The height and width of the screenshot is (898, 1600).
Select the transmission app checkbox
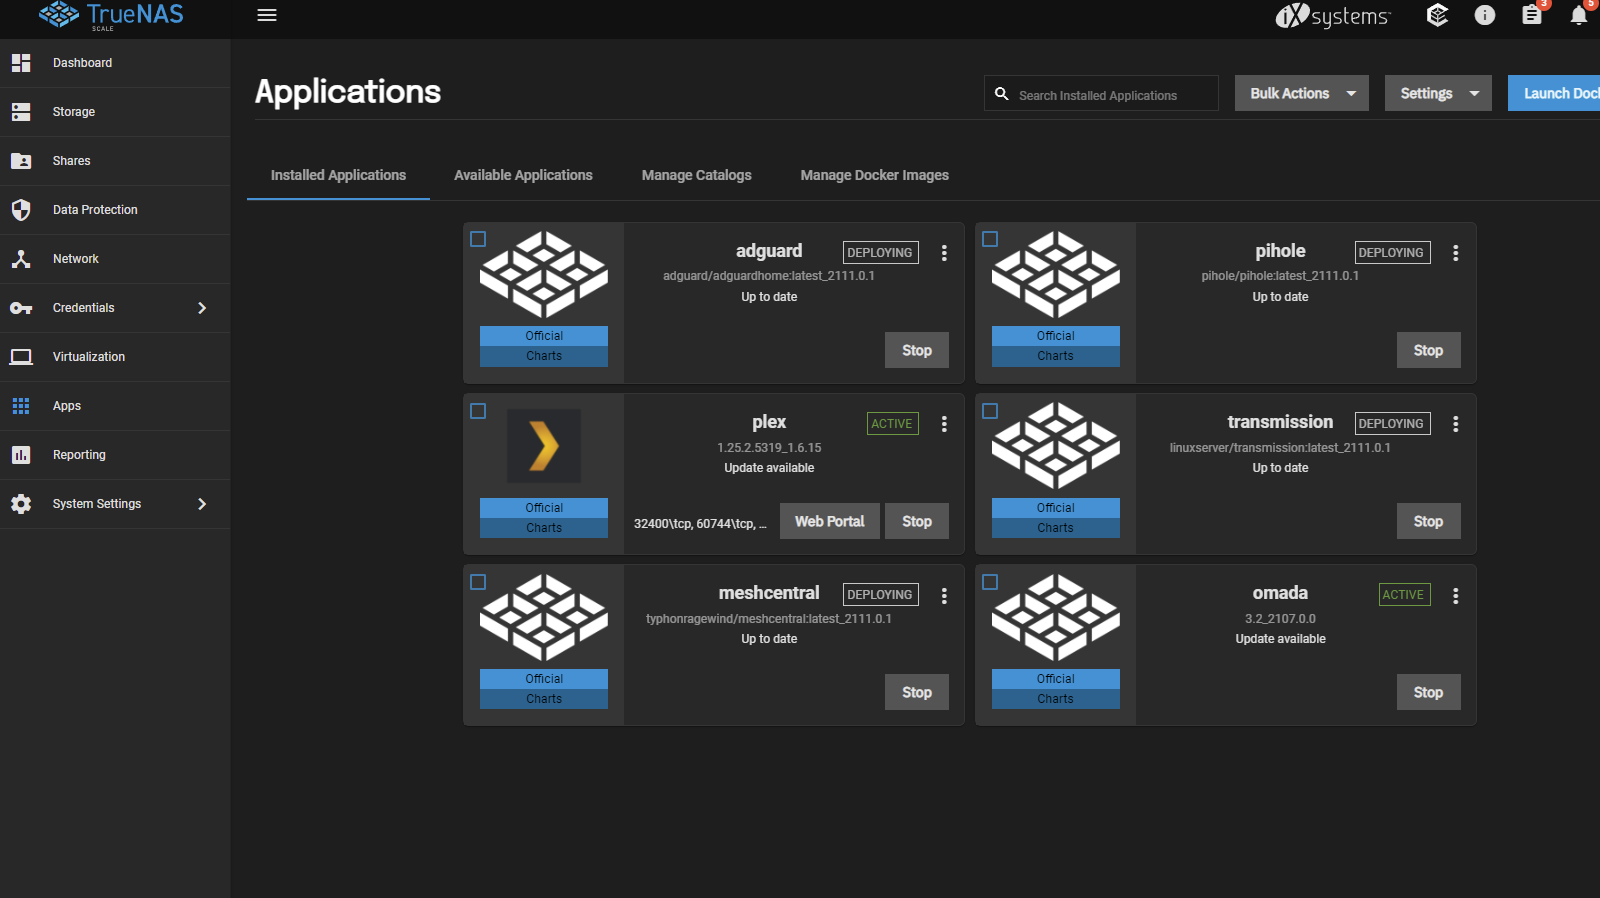point(990,411)
